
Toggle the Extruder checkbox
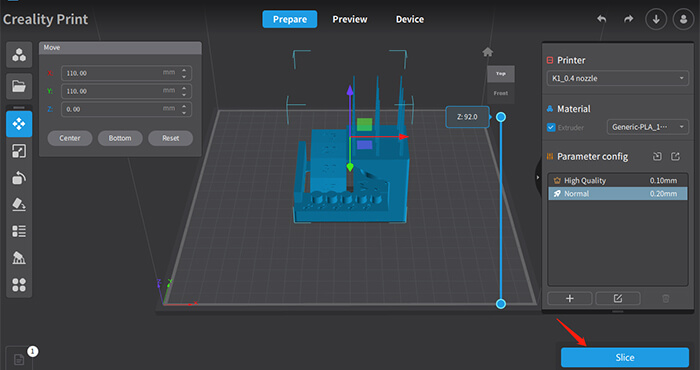click(551, 127)
